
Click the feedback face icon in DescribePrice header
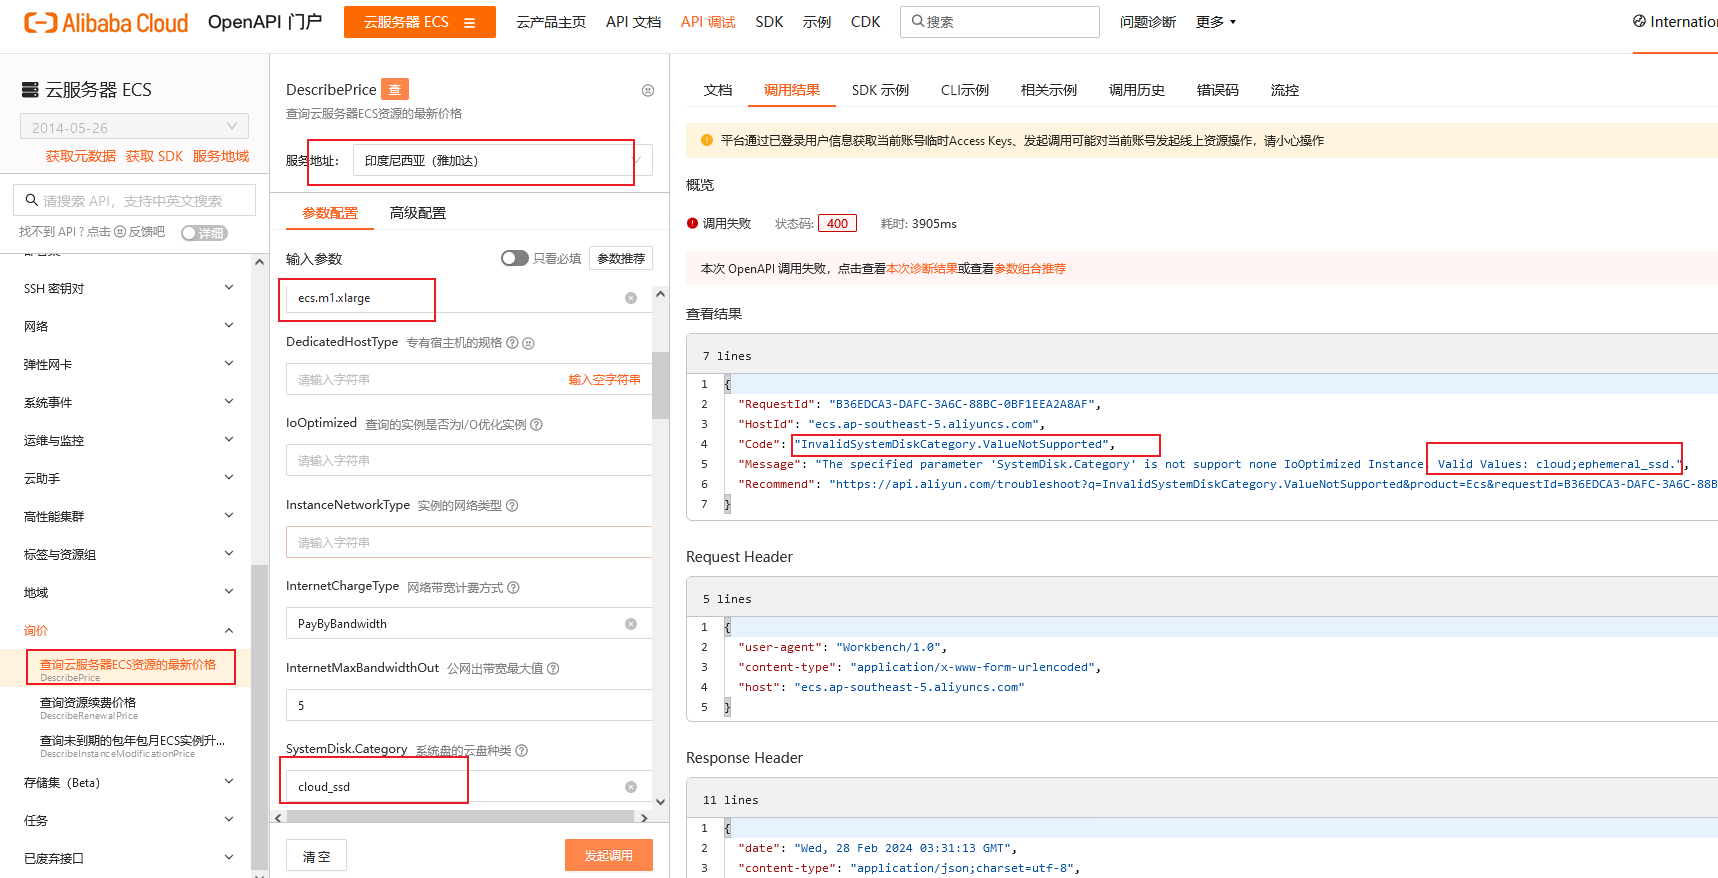[x=648, y=90]
